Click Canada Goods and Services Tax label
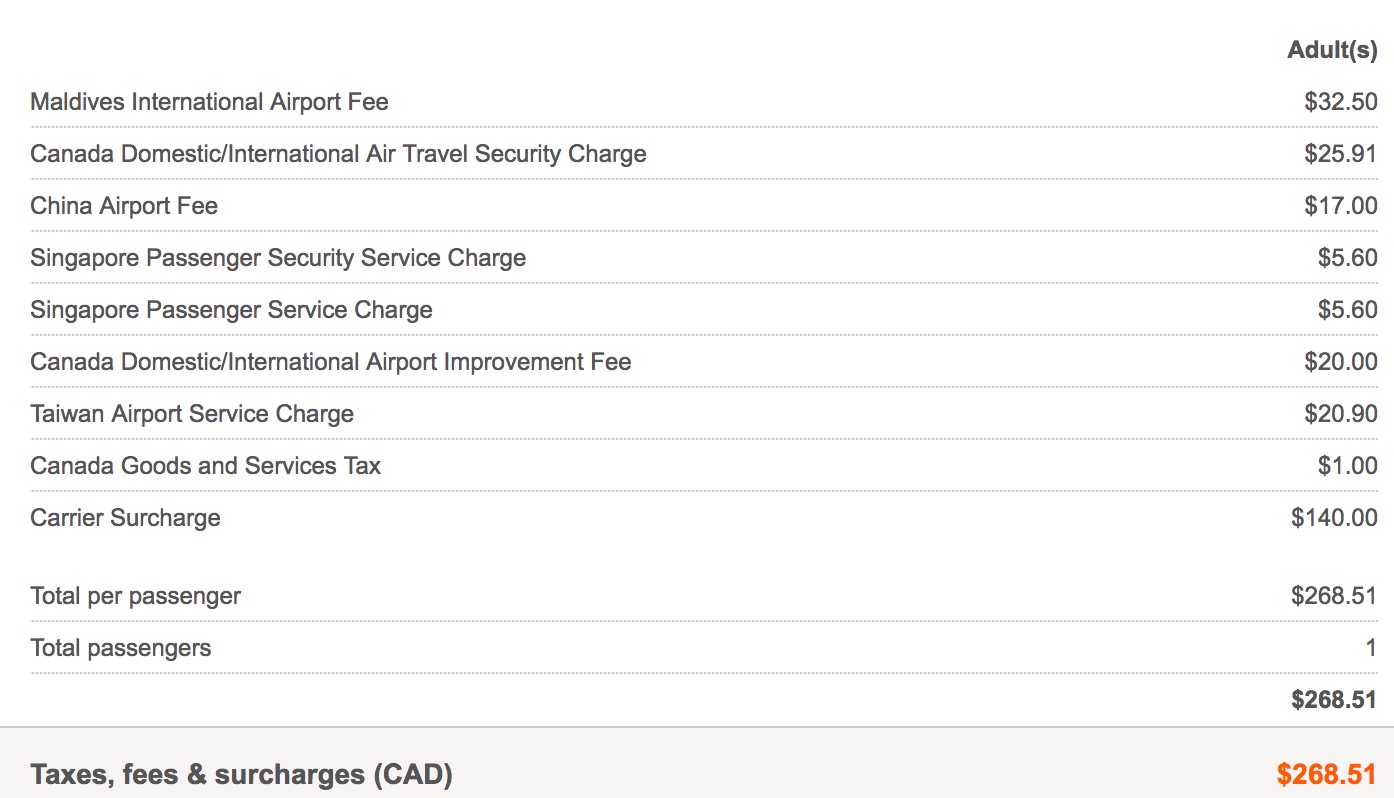The width and height of the screenshot is (1394, 798). (205, 466)
